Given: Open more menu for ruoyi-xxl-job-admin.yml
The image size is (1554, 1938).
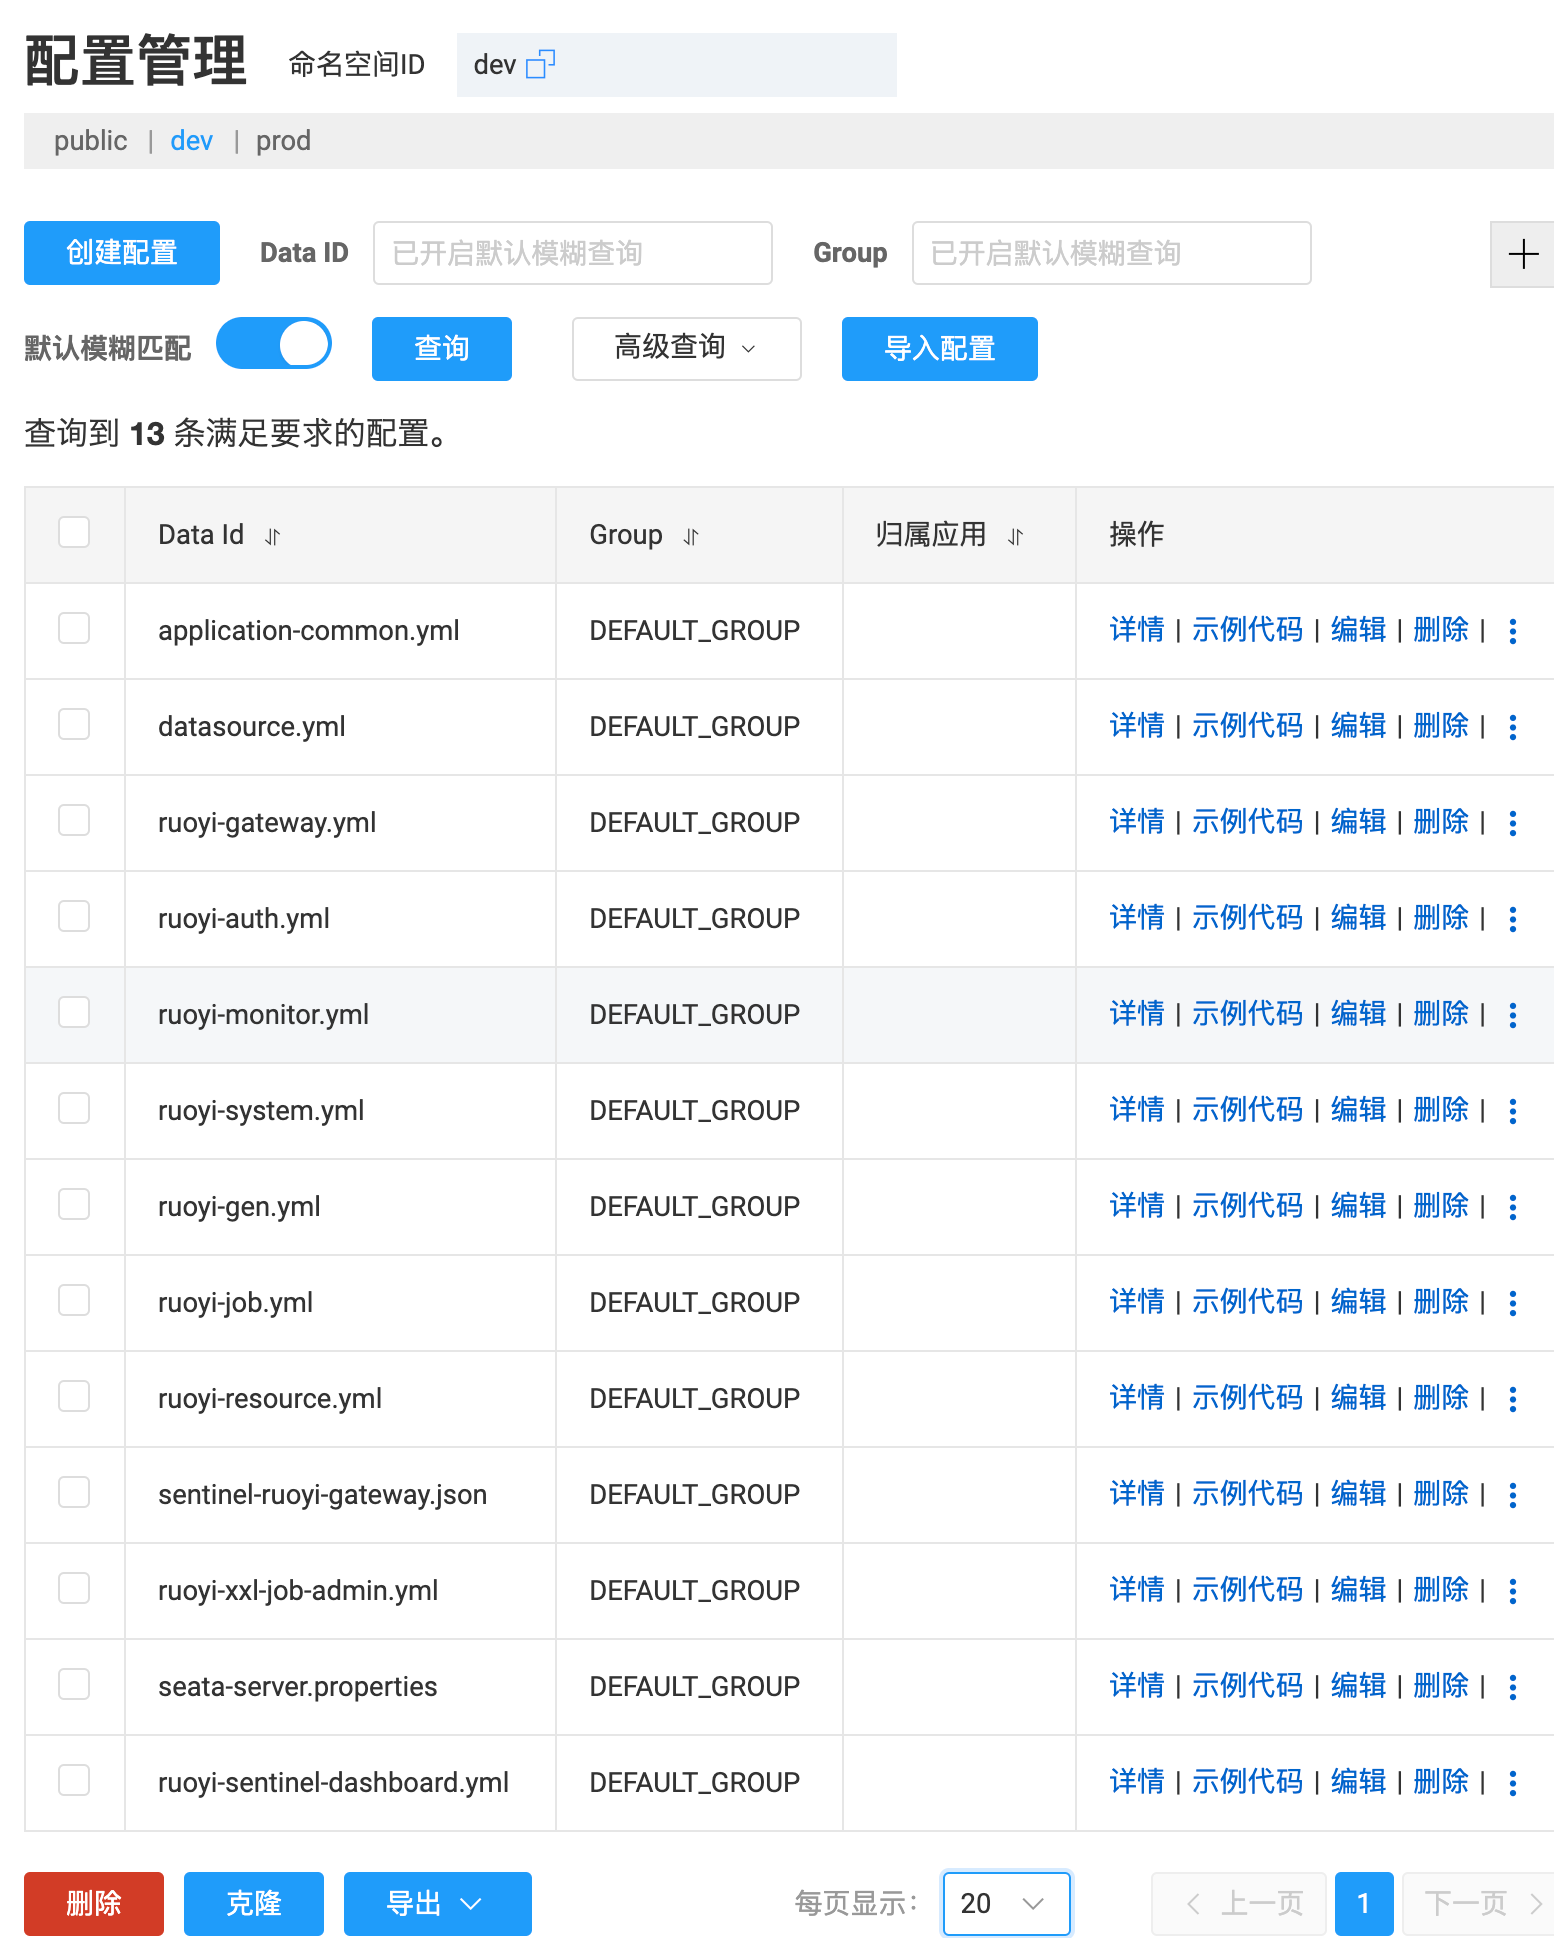Looking at the screenshot, I should pyautogui.click(x=1513, y=1591).
